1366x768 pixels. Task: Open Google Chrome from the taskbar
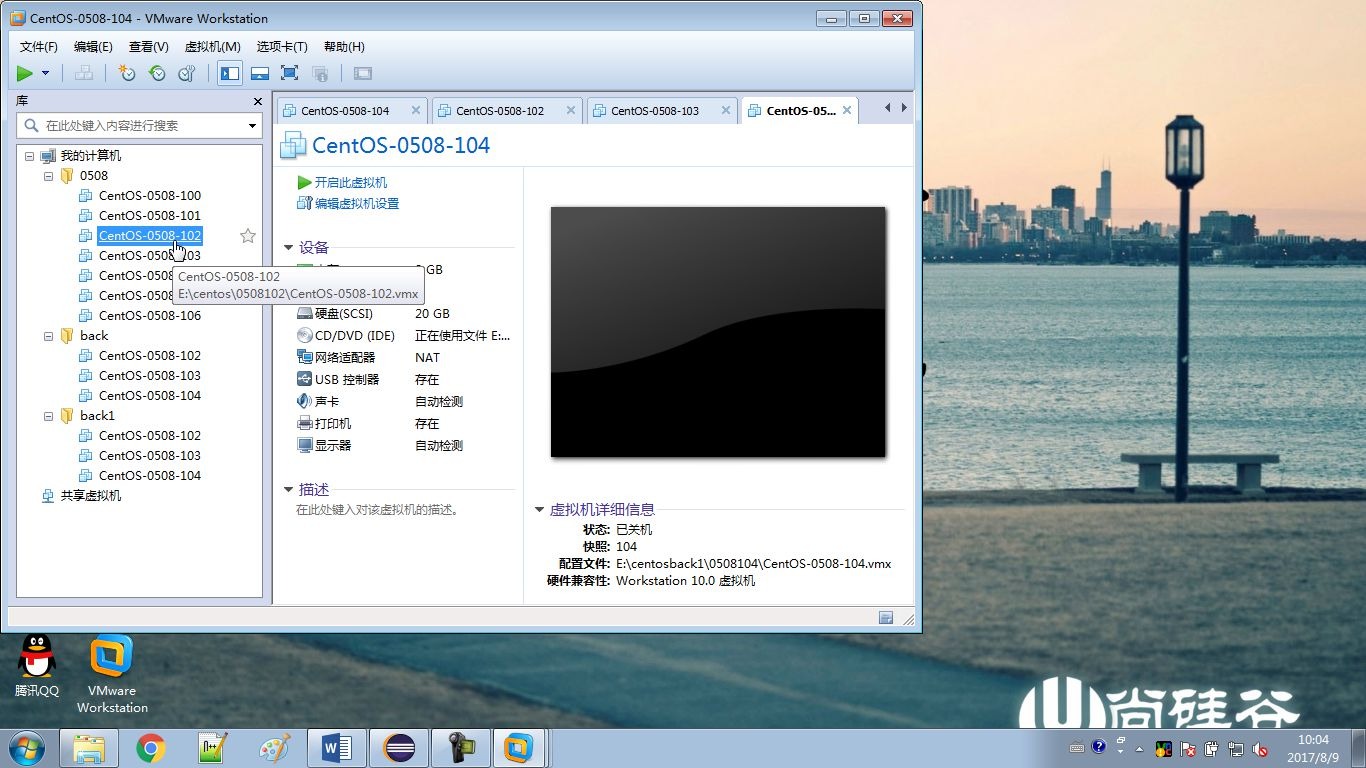pyautogui.click(x=151, y=748)
